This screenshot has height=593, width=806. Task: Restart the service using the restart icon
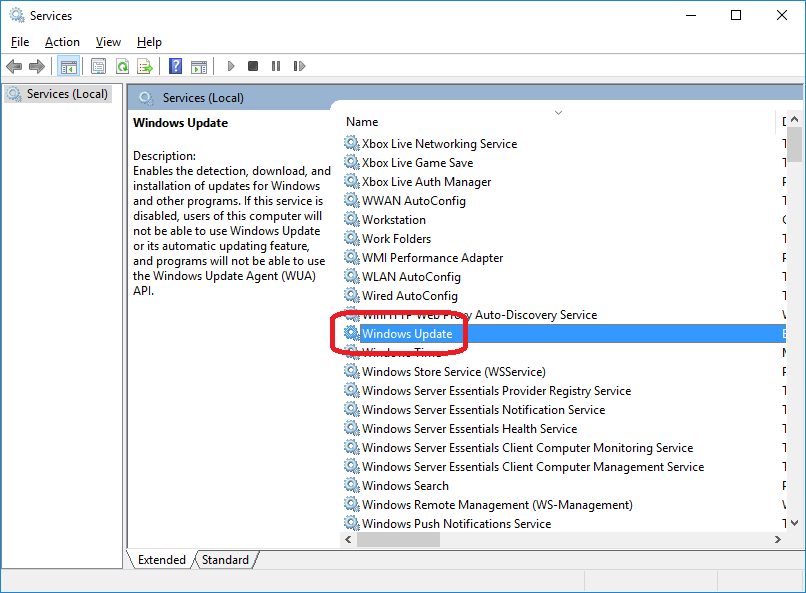299,66
